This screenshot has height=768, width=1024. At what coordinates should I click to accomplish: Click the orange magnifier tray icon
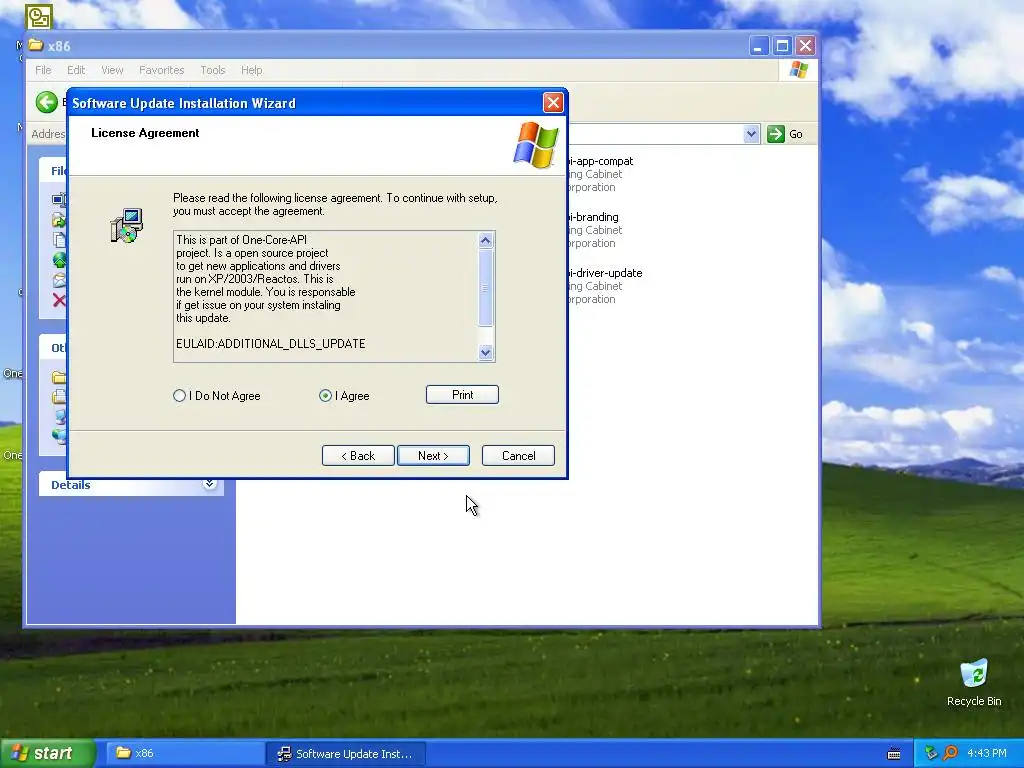coord(950,753)
